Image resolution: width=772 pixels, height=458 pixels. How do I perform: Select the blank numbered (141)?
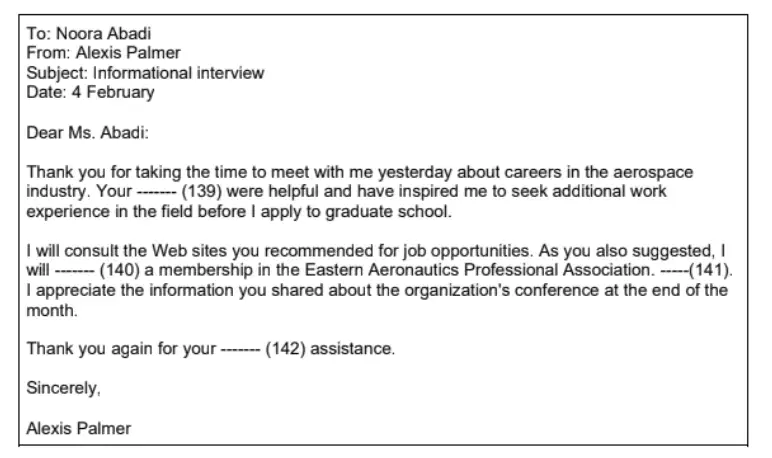tap(696, 270)
